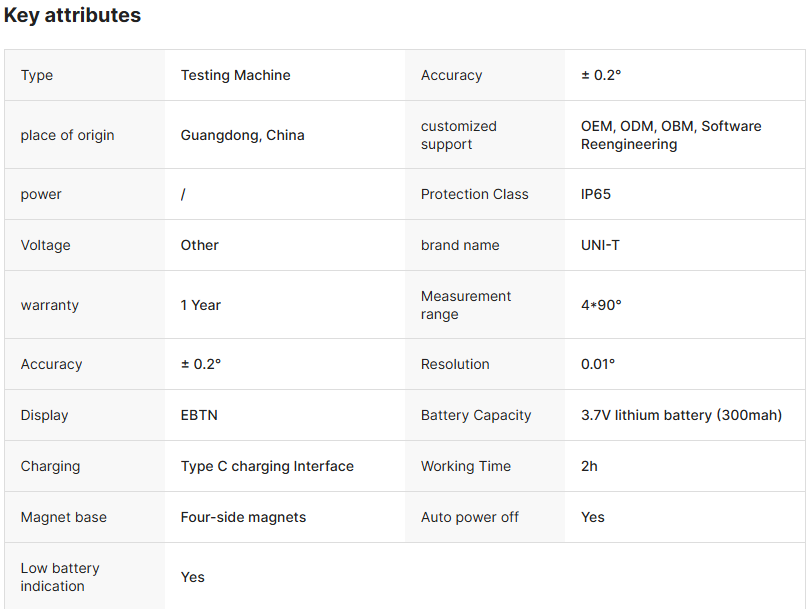Screen dimensions: 807x609
Task: Click the place of origin label
Action: pos(67,135)
